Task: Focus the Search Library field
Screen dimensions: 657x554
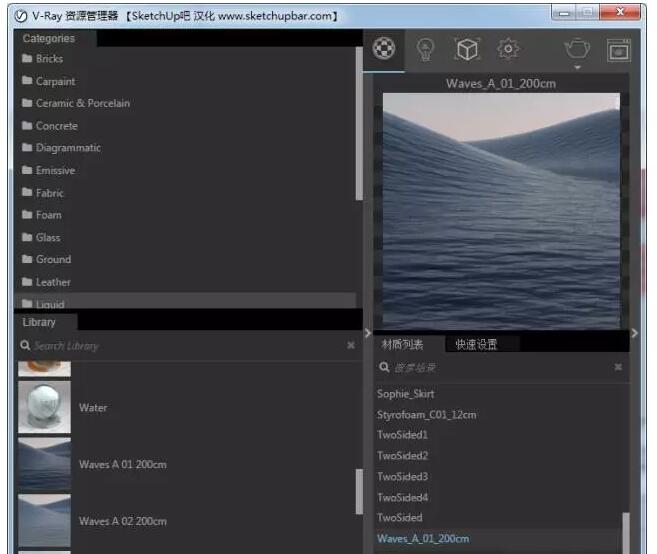Action: (x=187, y=346)
